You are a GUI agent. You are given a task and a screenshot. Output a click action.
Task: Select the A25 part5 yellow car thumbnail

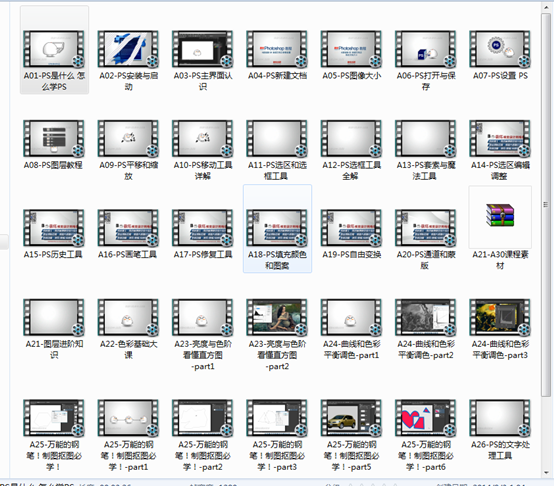pyautogui.click(x=351, y=418)
